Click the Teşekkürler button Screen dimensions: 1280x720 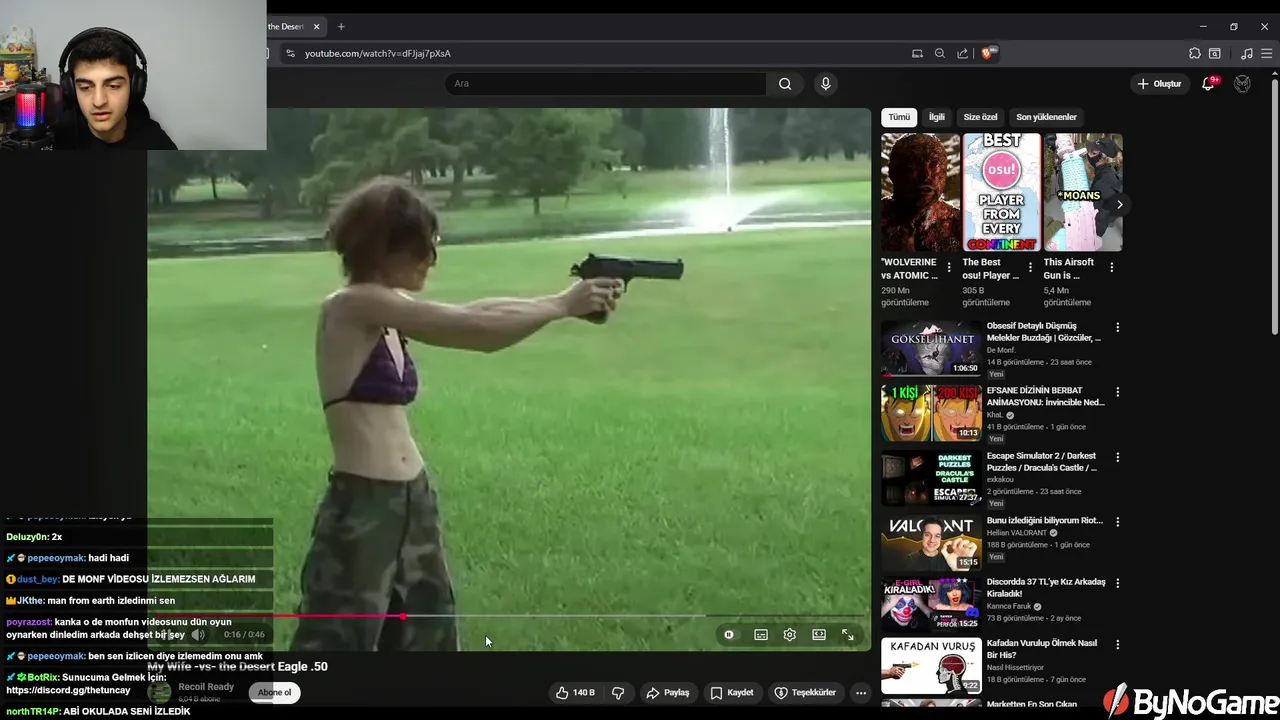click(805, 692)
